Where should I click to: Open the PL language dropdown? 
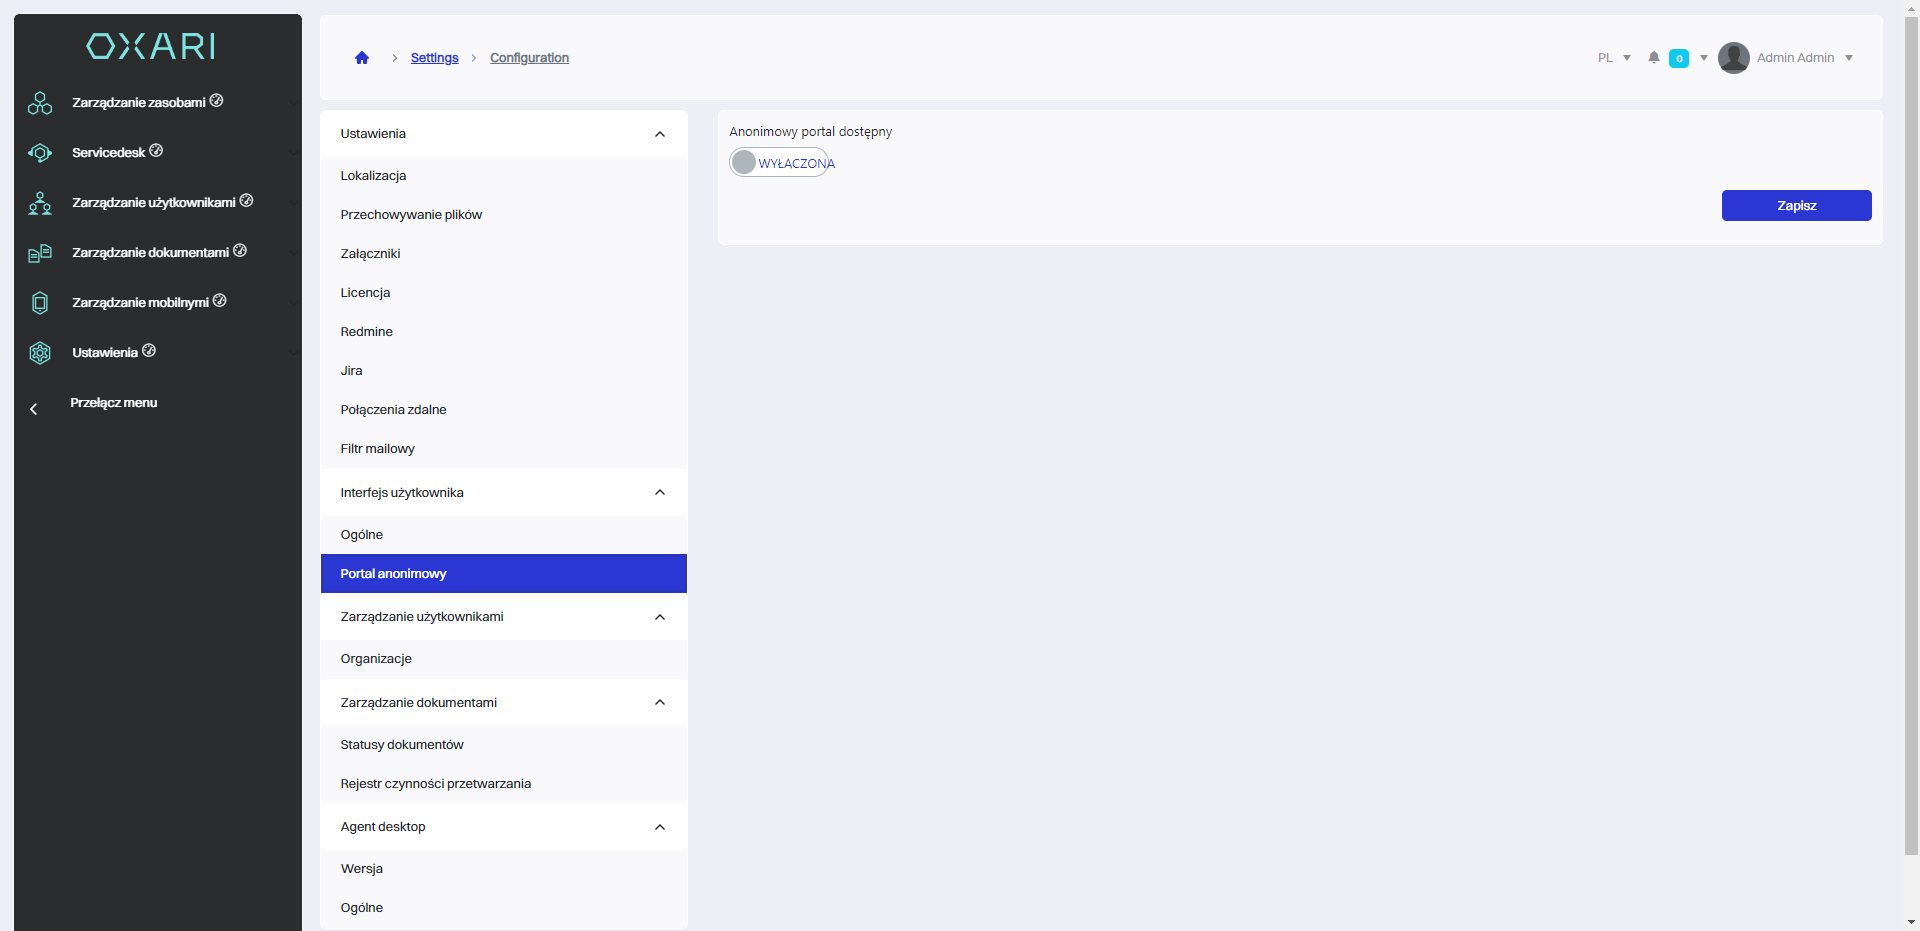(x=1614, y=58)
